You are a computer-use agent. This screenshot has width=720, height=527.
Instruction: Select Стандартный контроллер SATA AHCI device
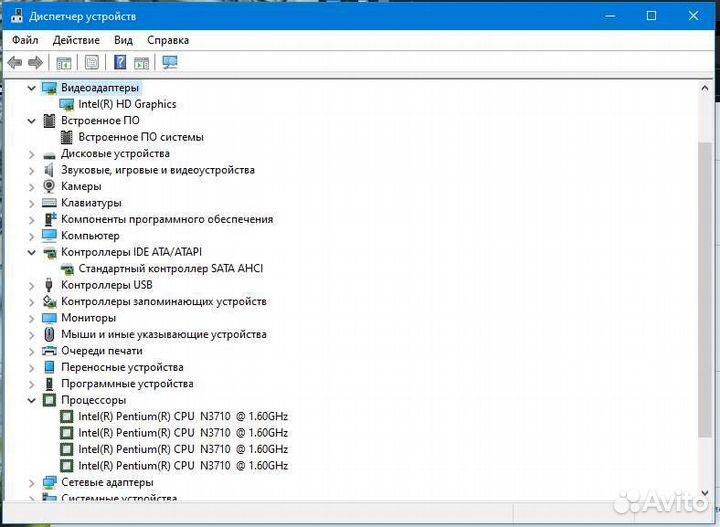point(170,269)
